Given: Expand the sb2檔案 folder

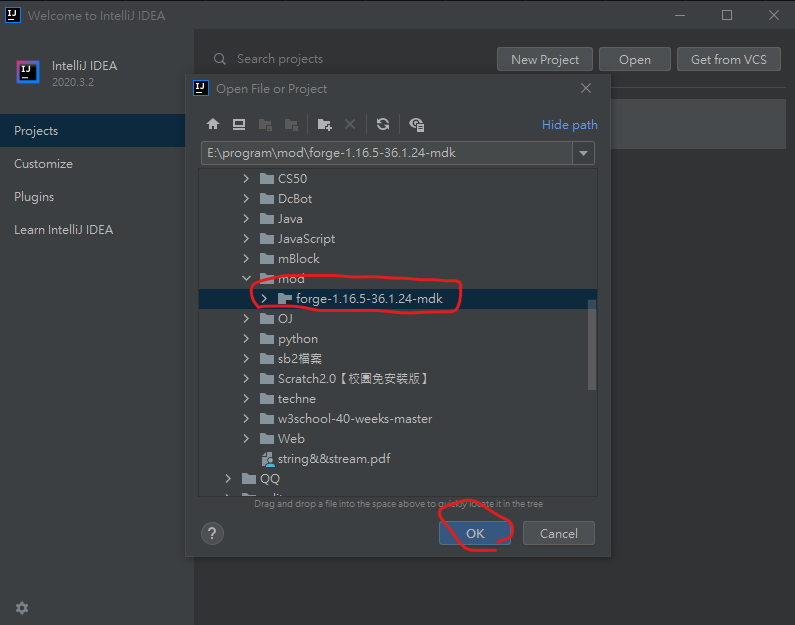Looking at the screenshot, I should 246,358.
